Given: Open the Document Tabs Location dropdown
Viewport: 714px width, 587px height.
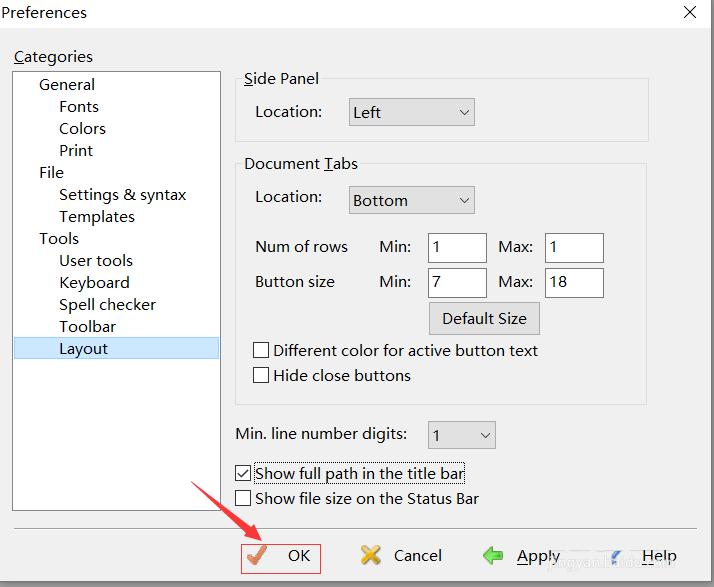Looking at the screenshot, I should [411, 200].
